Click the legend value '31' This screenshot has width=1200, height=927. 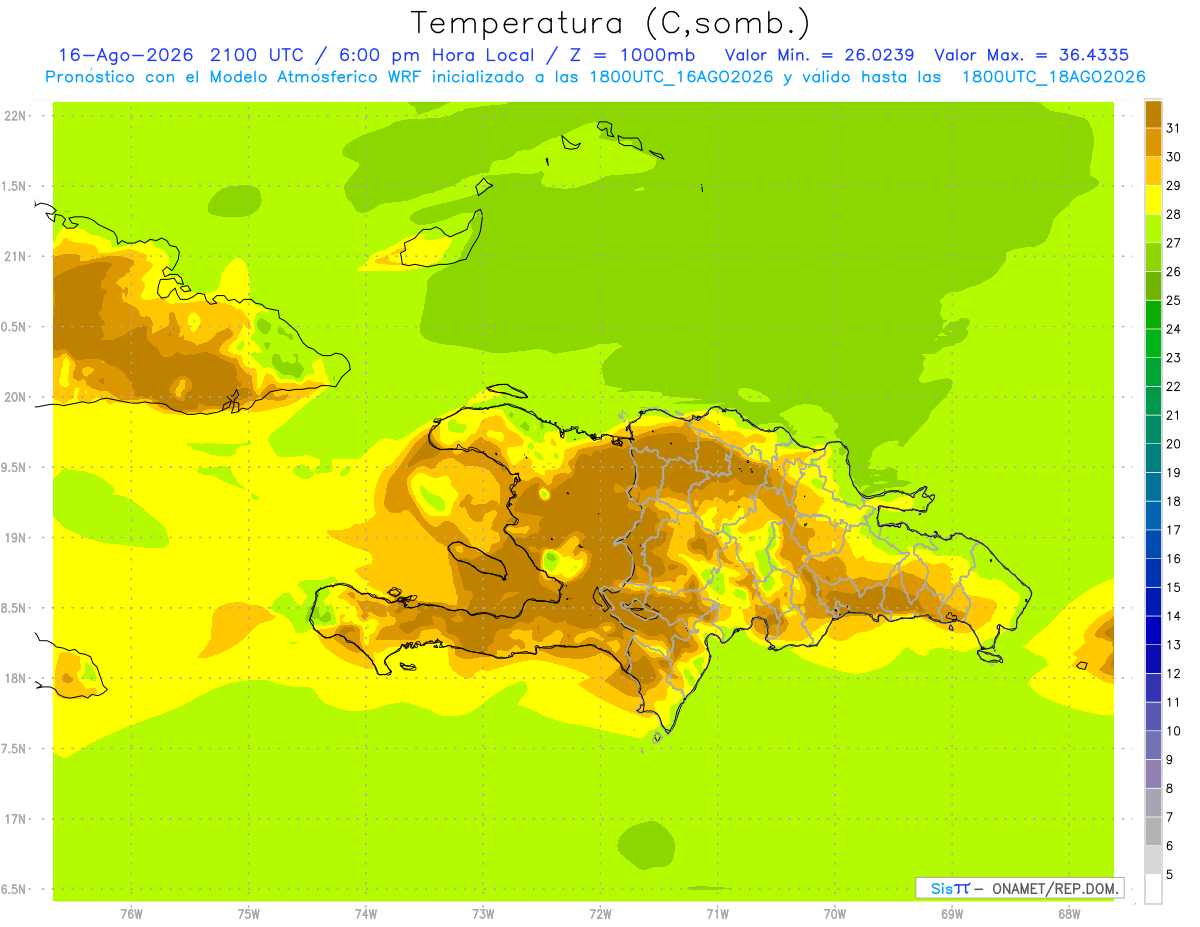click(x=1173, y=128)
